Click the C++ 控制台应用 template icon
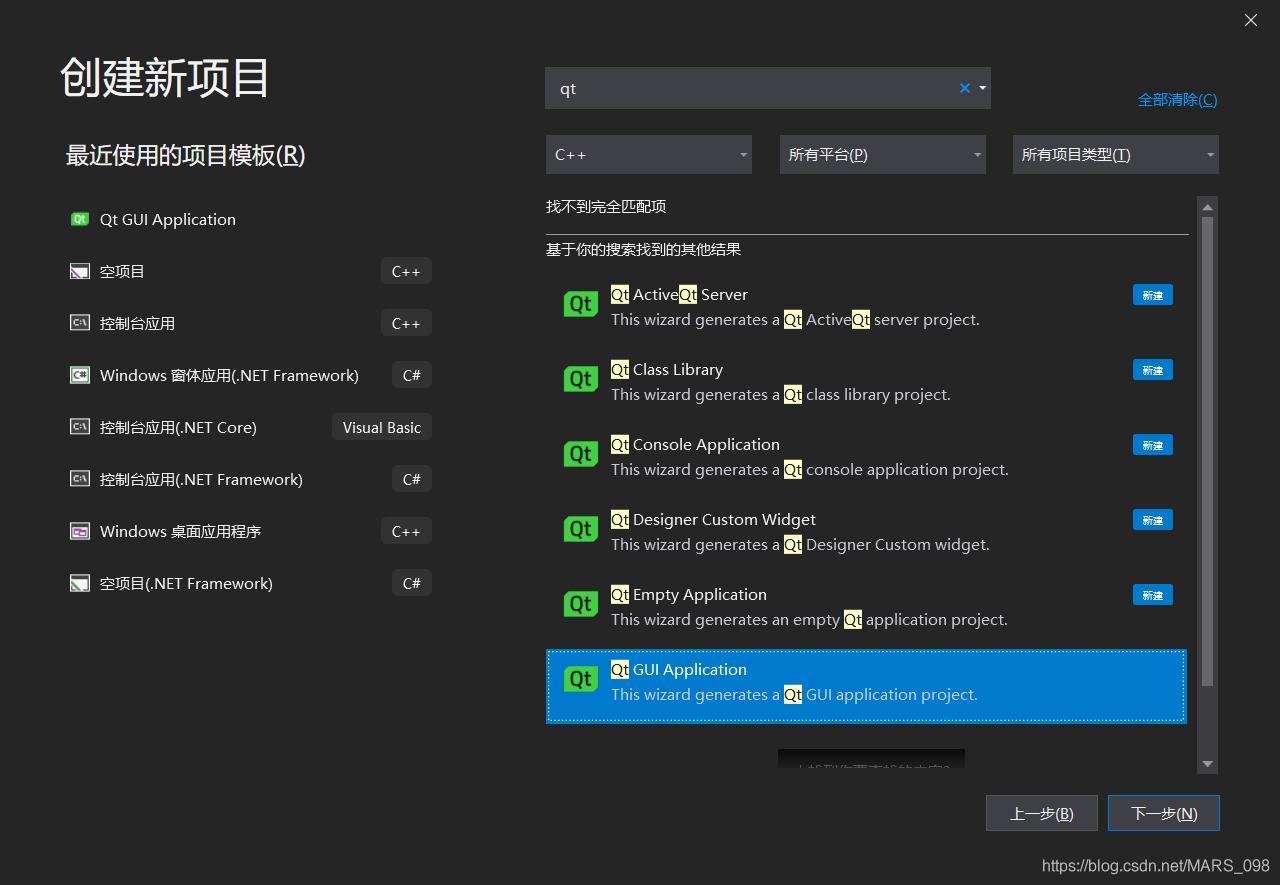This screenshot has width=1280, height=885. (x=80, y=323)
